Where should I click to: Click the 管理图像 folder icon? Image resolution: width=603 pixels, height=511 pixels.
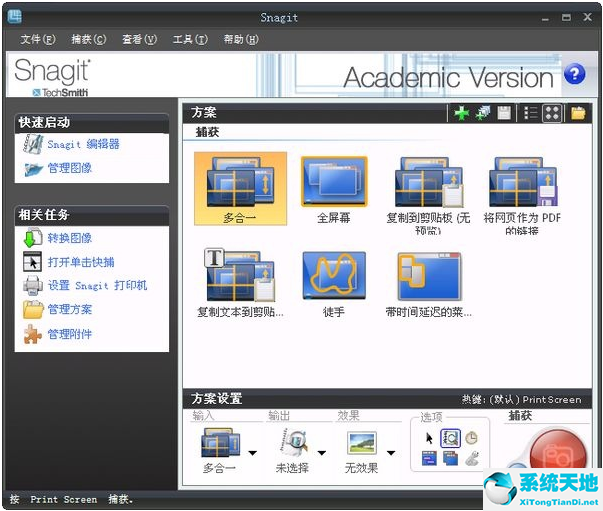(x=33, y=169)
